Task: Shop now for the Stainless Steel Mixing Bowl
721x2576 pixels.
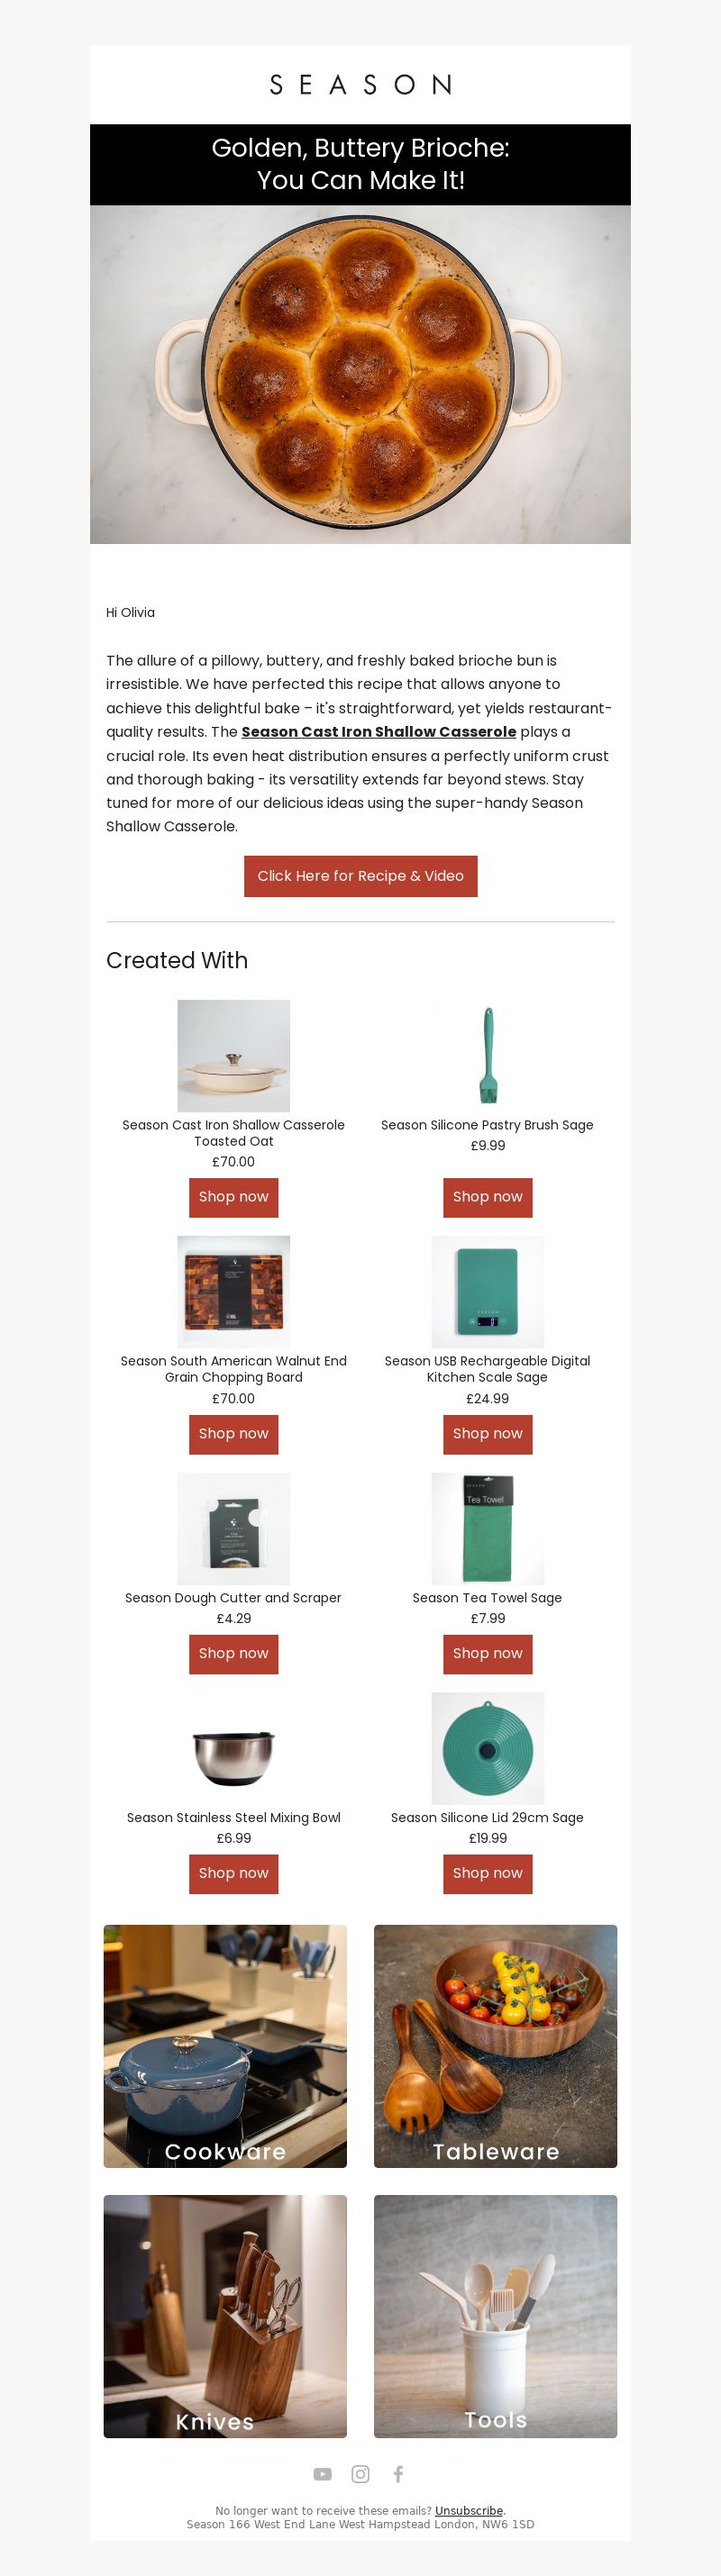Action: pos(233,1874)
